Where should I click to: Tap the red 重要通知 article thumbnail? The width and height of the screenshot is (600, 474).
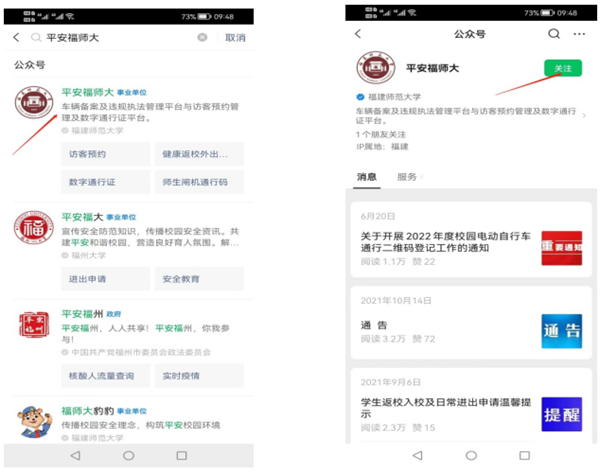point(562,248)
